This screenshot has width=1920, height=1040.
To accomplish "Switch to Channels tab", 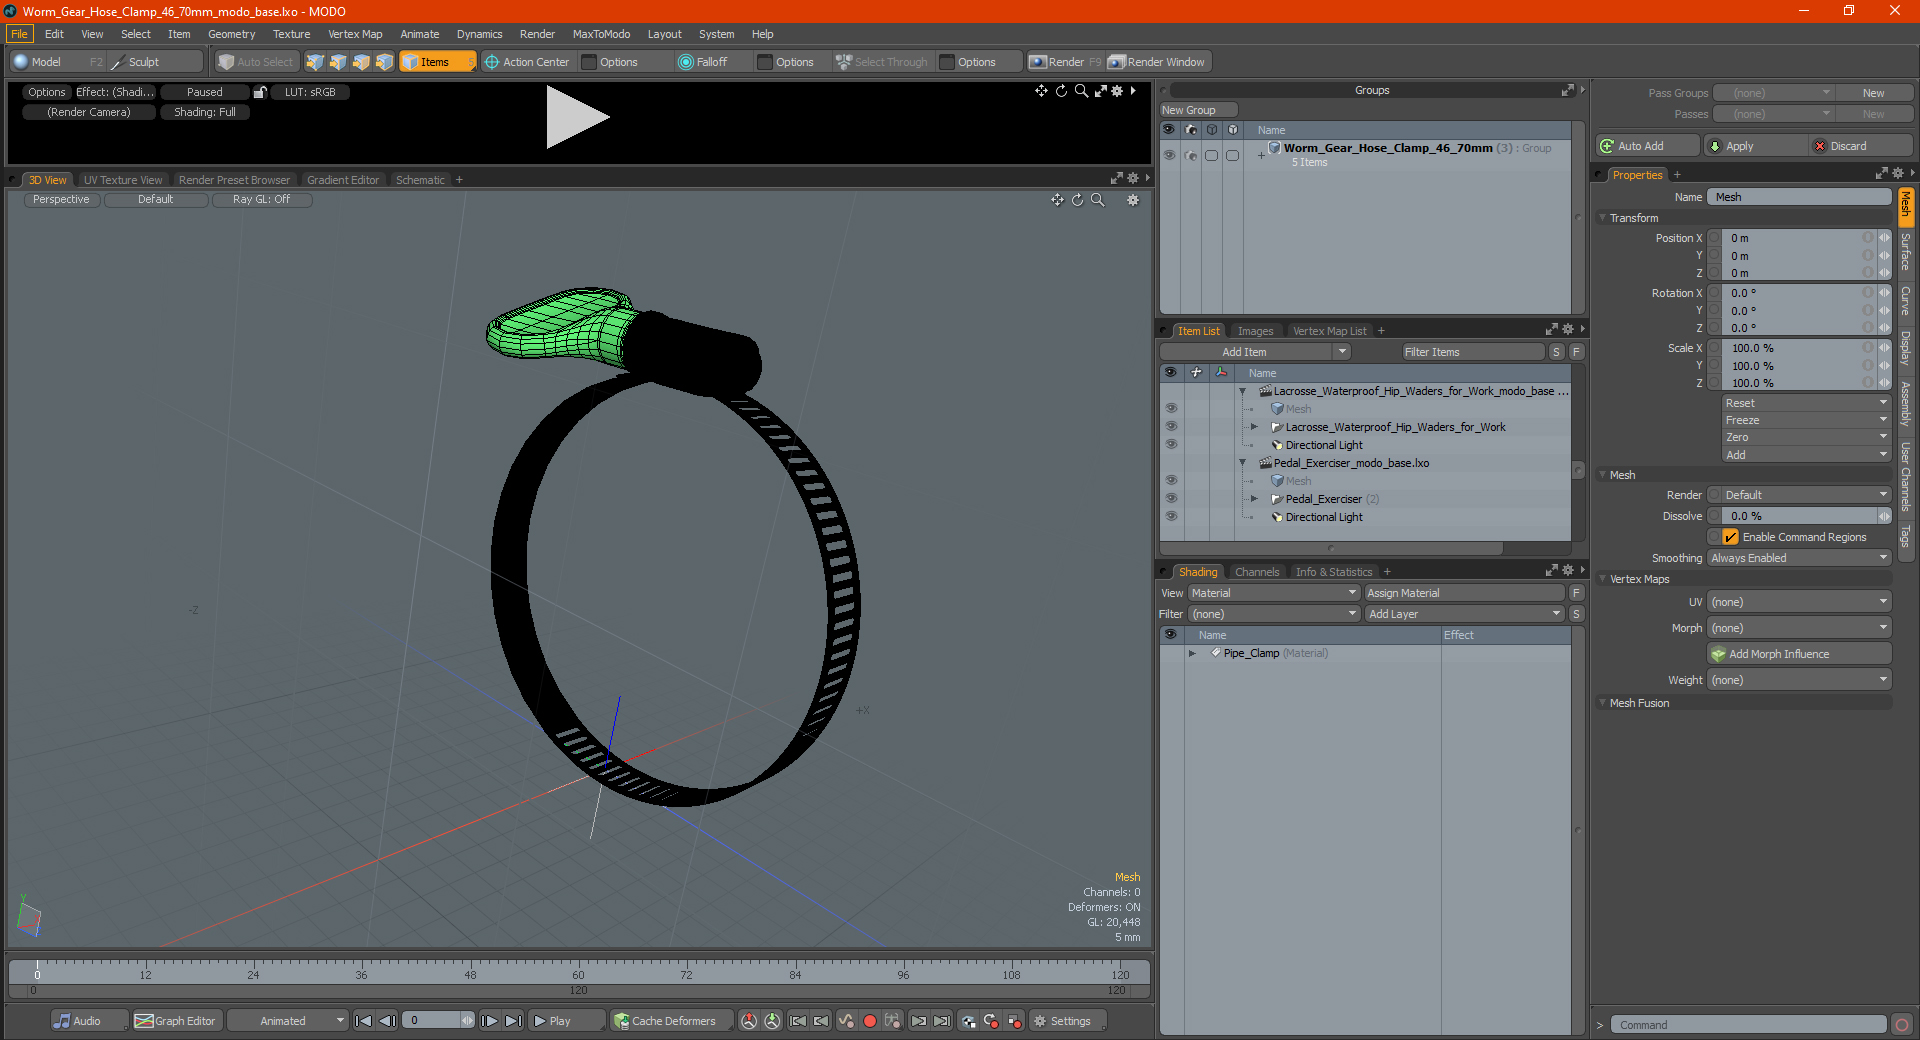I will pyautogui.click(x=1256, y=572).
